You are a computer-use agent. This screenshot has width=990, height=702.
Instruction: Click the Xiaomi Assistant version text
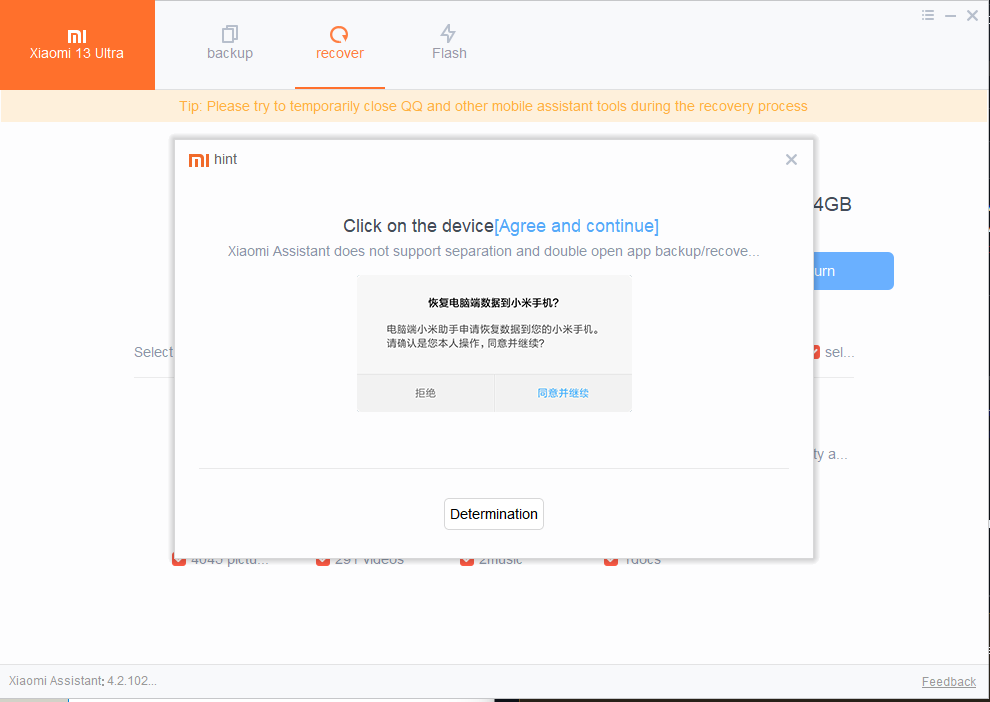pyautogui.click(x=83, y=681)
